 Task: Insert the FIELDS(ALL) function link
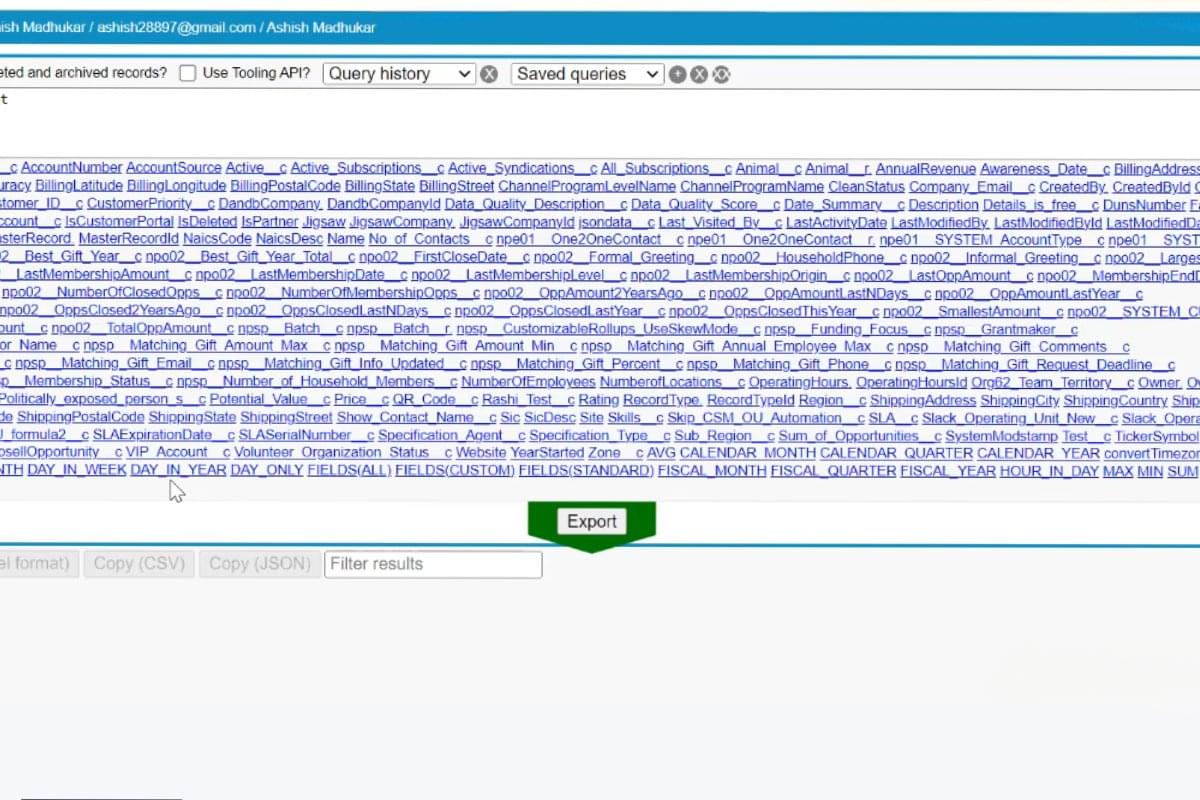point(349,471)
